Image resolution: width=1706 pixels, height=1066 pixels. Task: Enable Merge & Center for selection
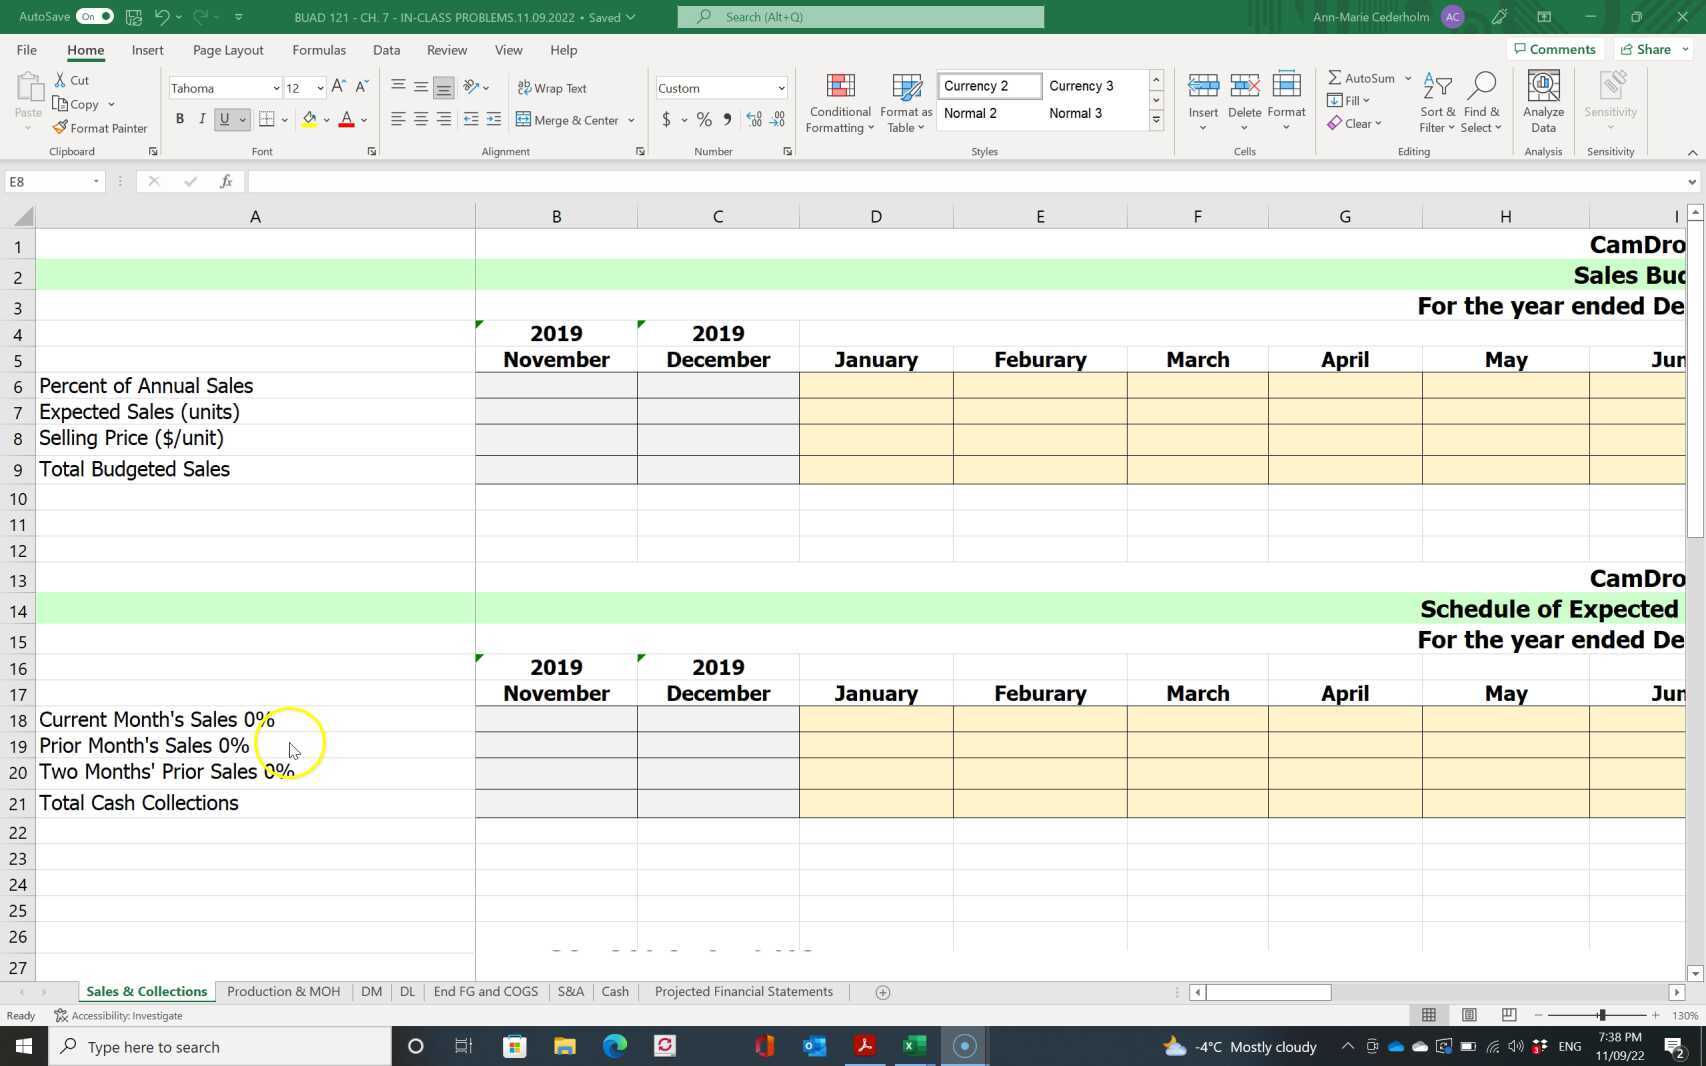tap(570, 120)
